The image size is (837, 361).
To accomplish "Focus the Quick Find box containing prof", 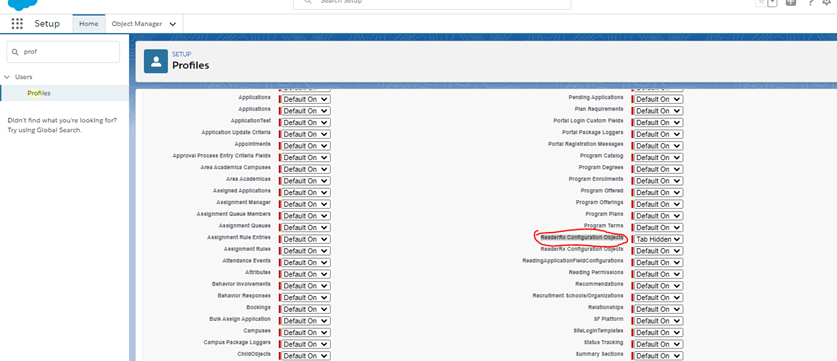I will pos(63,52).
